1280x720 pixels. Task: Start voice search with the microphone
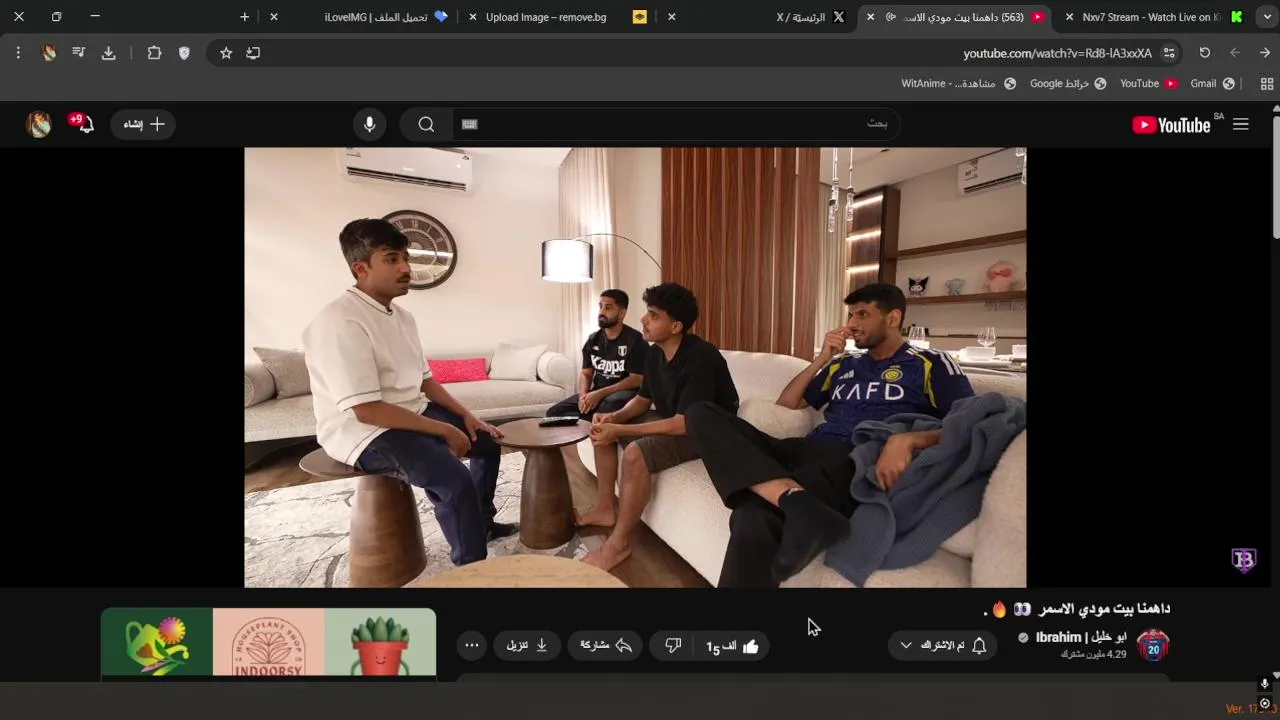[x=370, y=124]
